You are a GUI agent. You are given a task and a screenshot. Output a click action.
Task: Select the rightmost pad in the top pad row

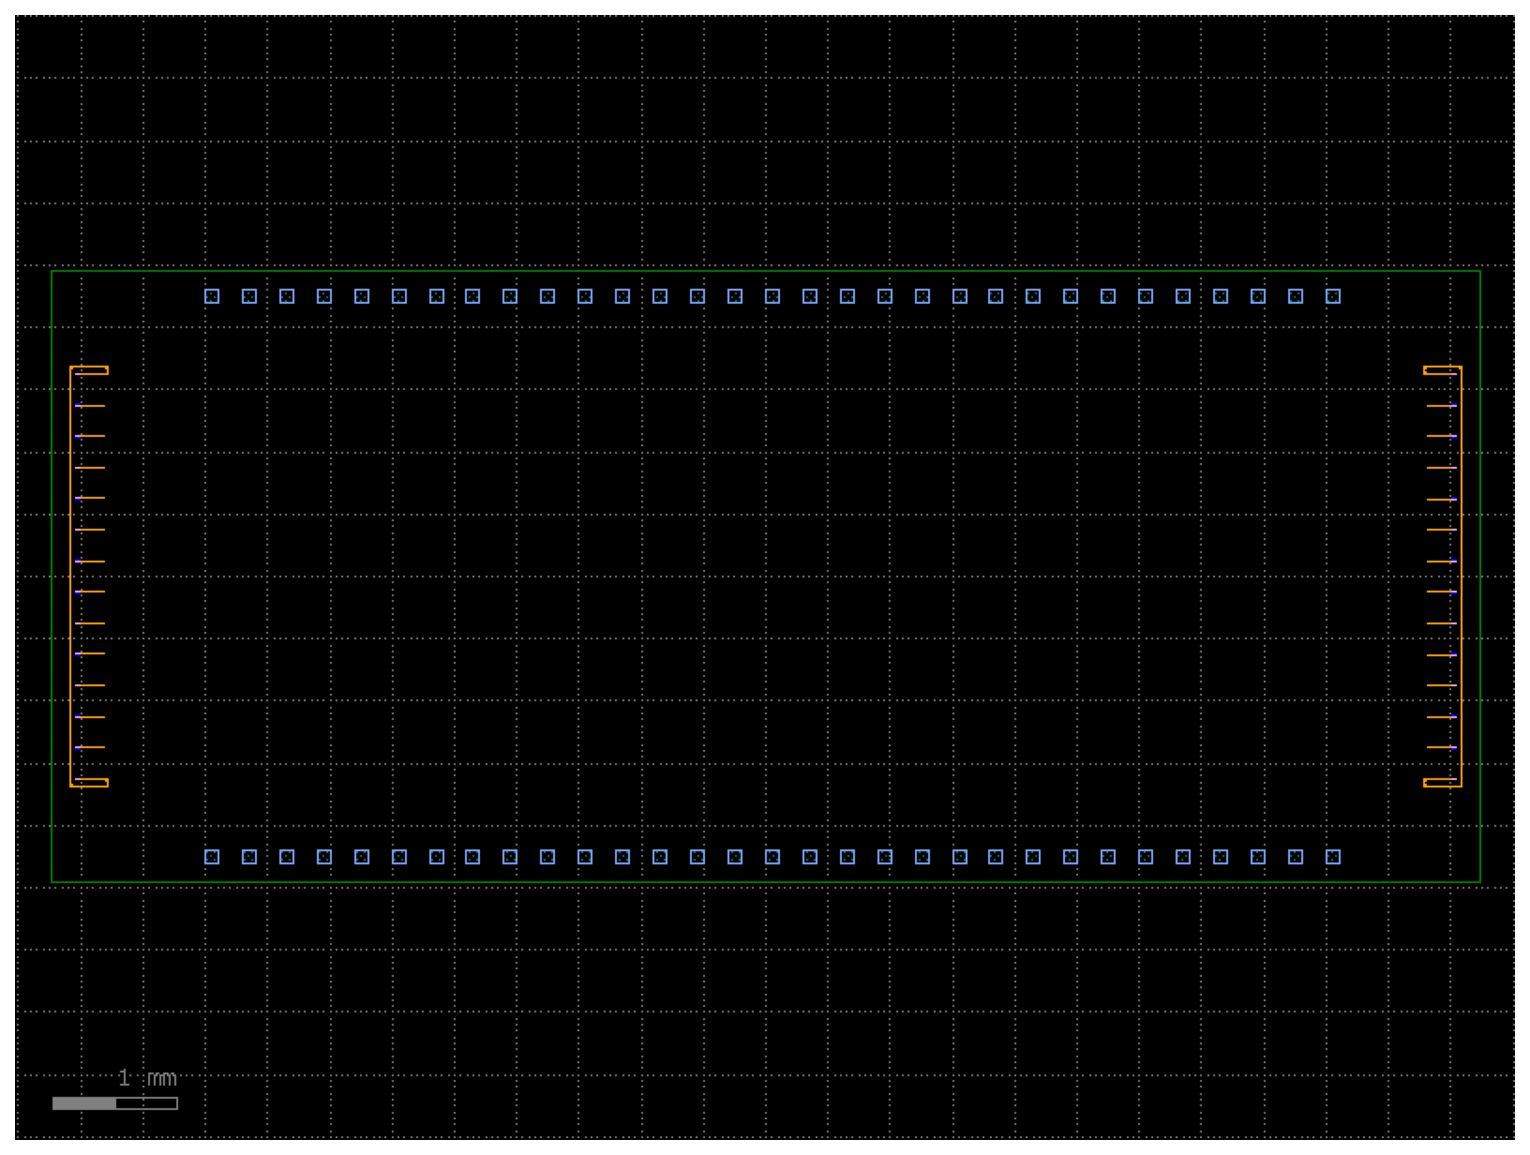point(1333,296)
